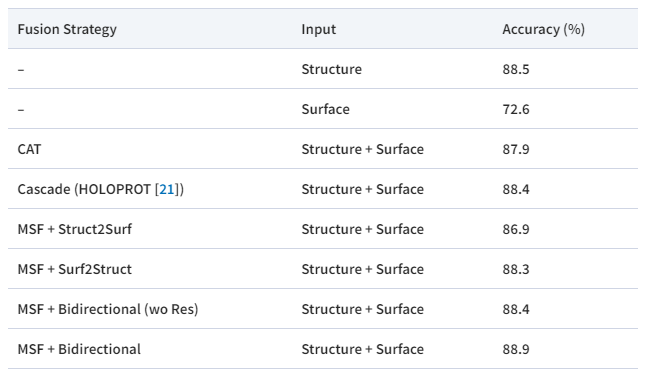Select the MSF + Surf2Struct cell
This screenshot has width=647, height=378.
[x=75, y=269]
